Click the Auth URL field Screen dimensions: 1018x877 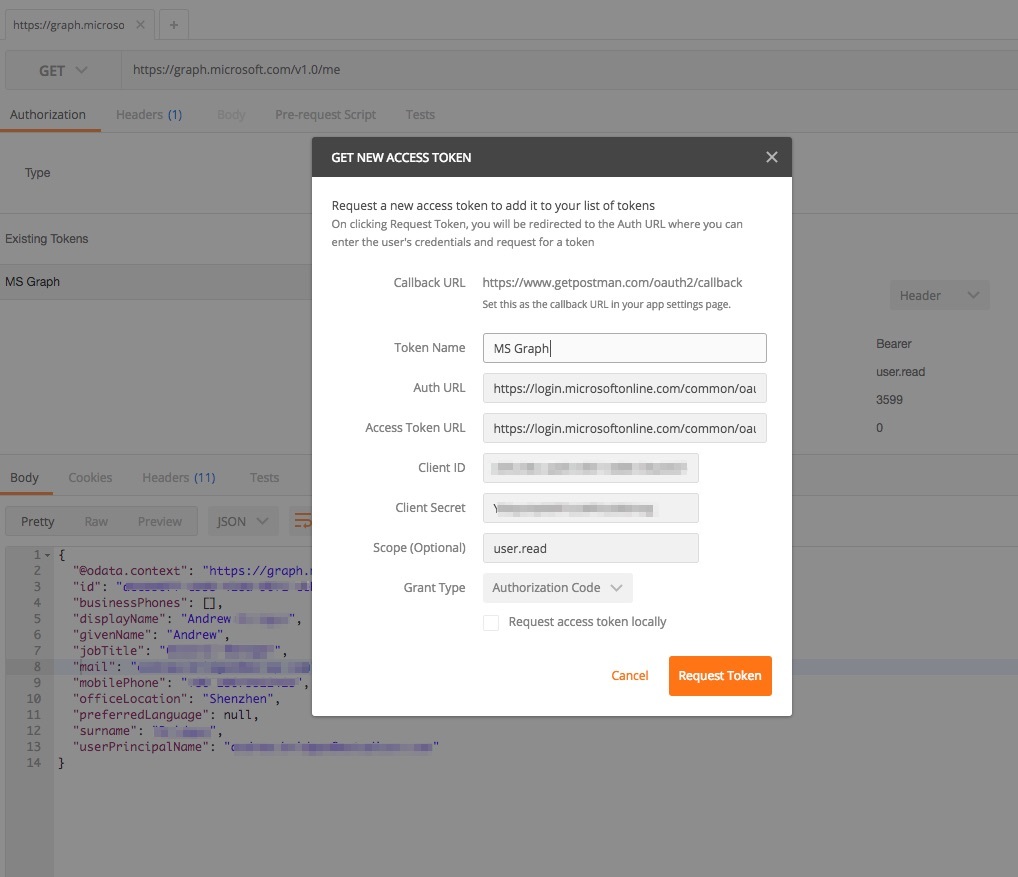[625, 388]
